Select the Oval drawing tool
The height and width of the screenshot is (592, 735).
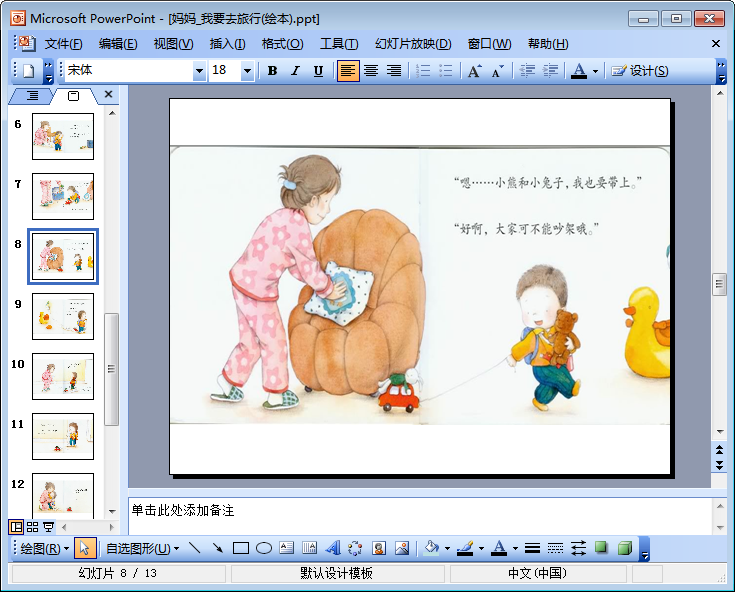(264, 548)
